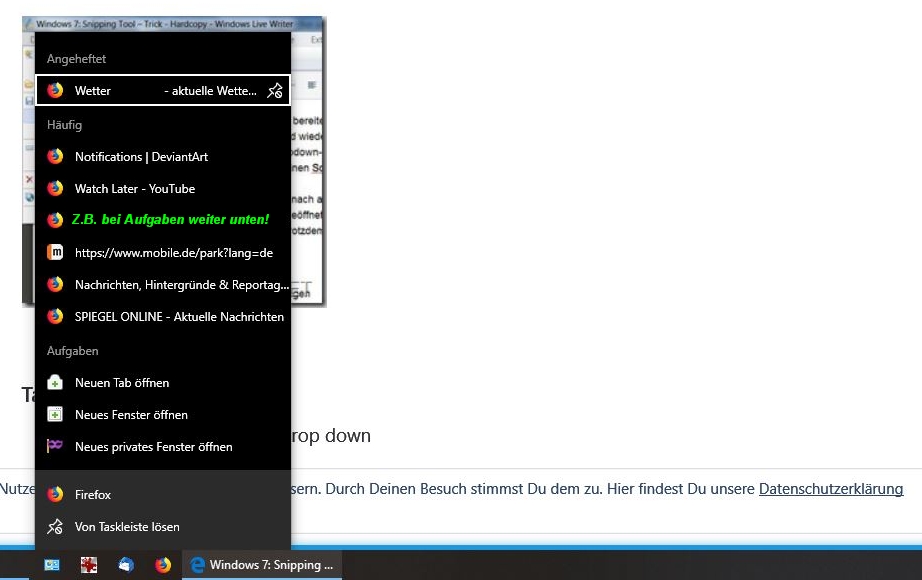Screen dimensions: 922x580
Task: Click Firefox icon in the taskbar
Action: (163, 565)
